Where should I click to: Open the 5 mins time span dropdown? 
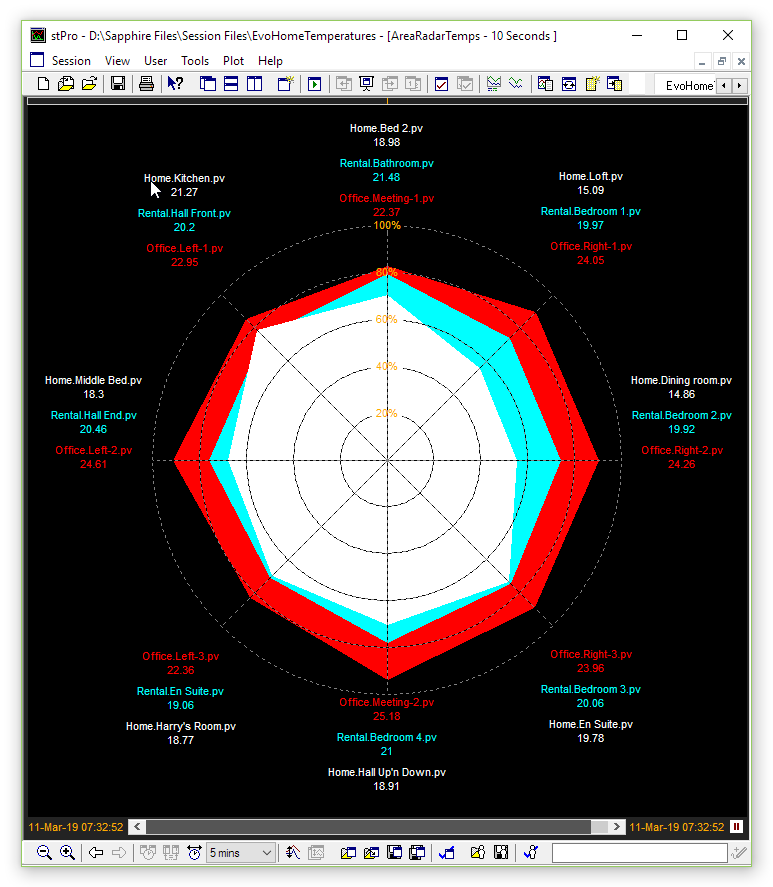tap(241, 852)
